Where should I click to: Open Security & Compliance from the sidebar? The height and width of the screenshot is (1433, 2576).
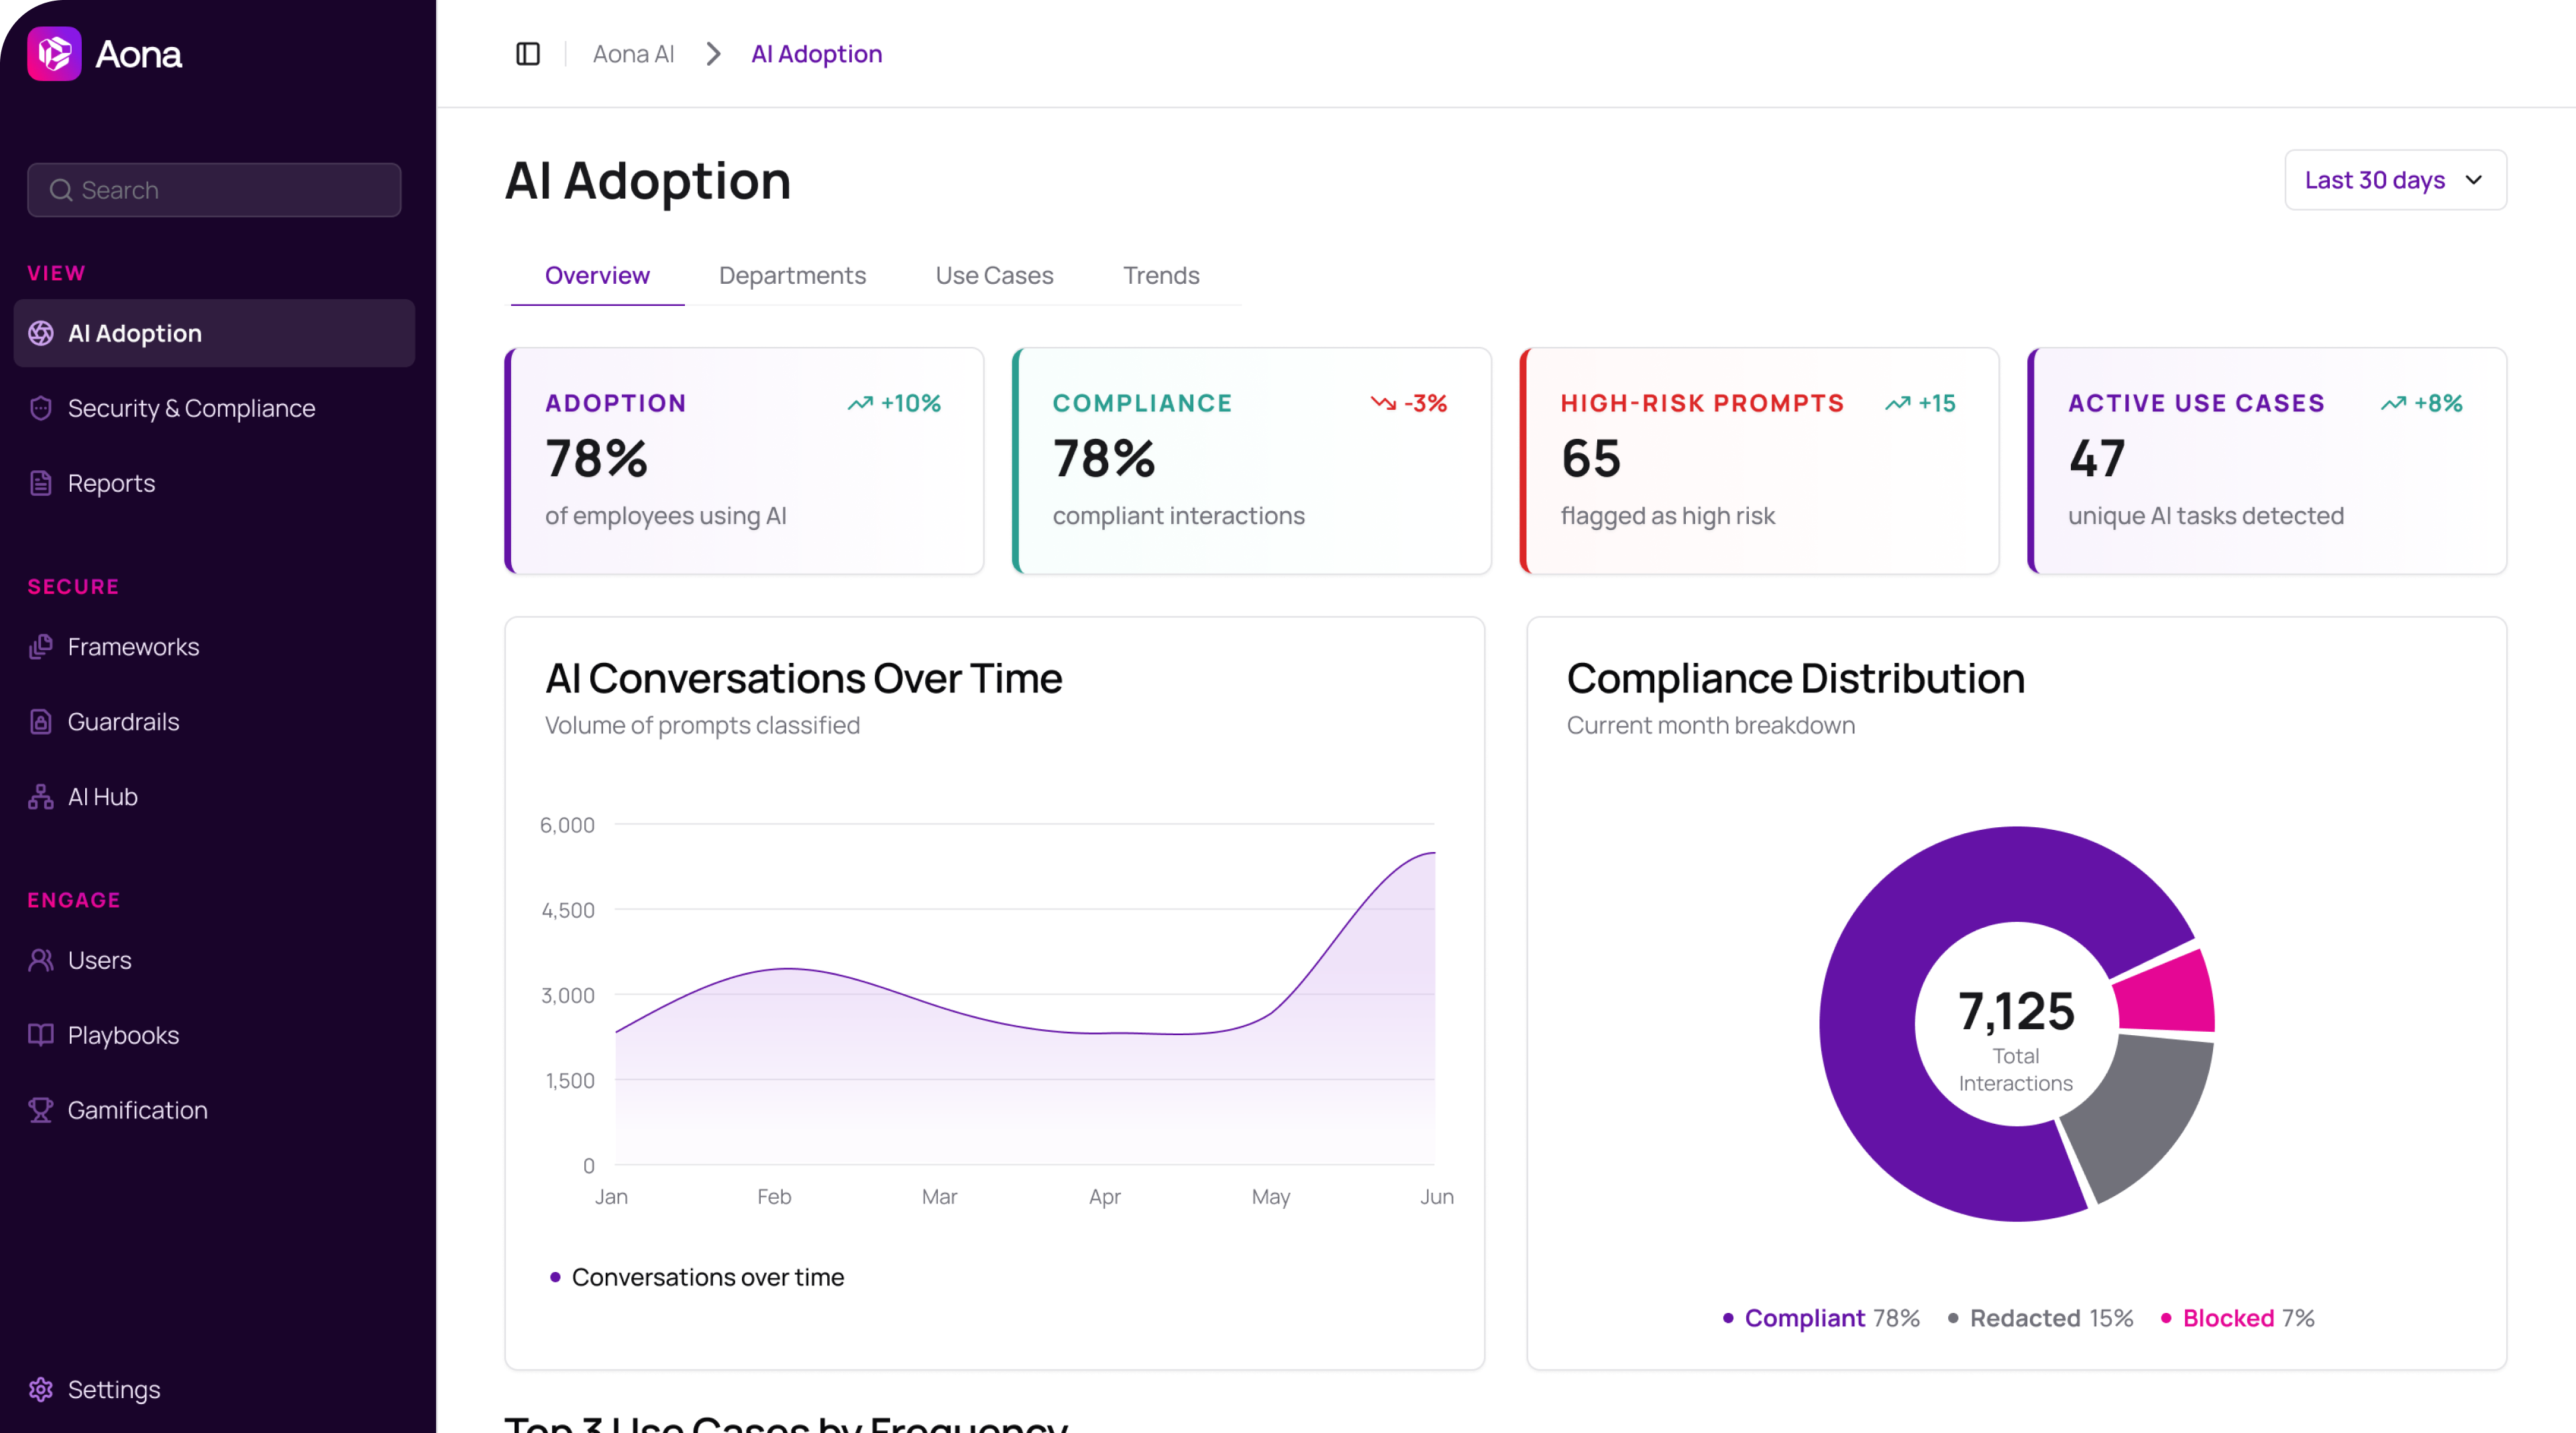tap(191, 408)
